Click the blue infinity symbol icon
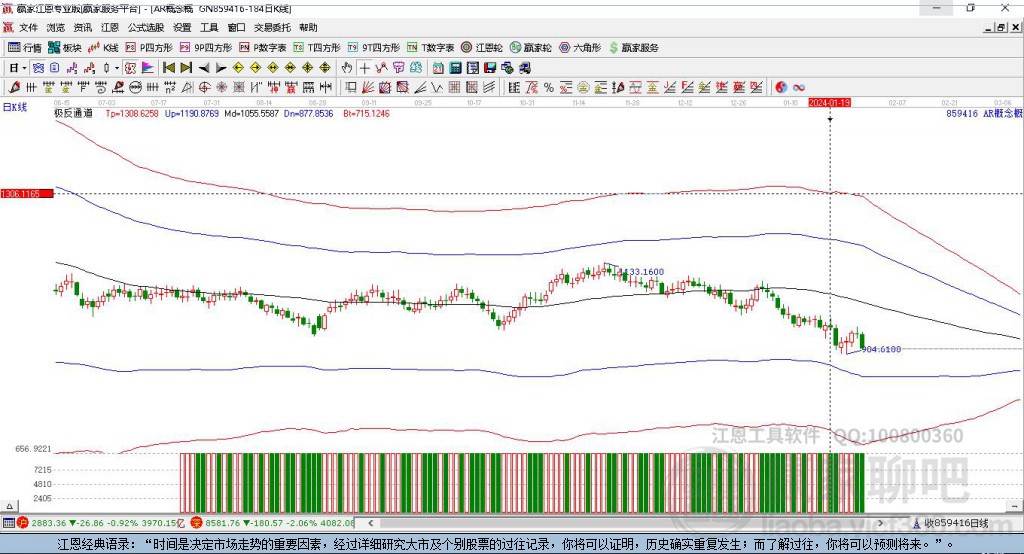Screen dimensions: 1024x554 (x=799, y=87)
